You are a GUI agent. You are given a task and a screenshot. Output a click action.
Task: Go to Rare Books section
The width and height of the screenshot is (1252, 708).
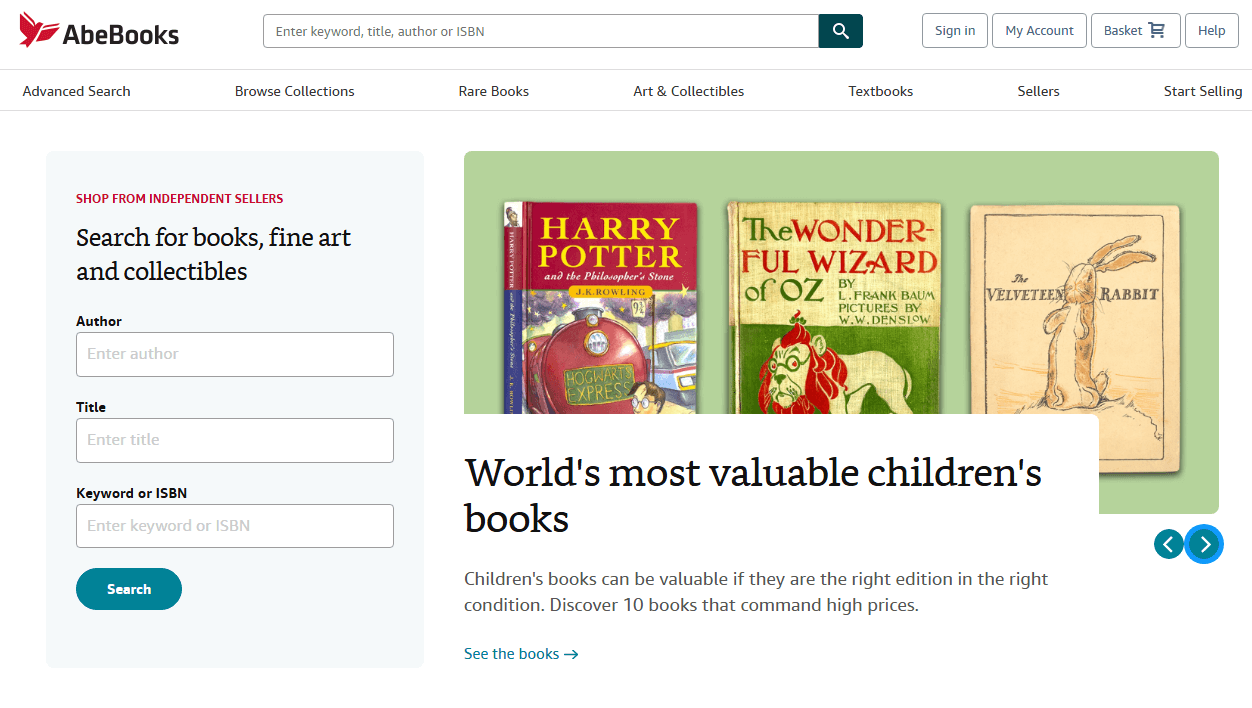(x=493, y=91)
